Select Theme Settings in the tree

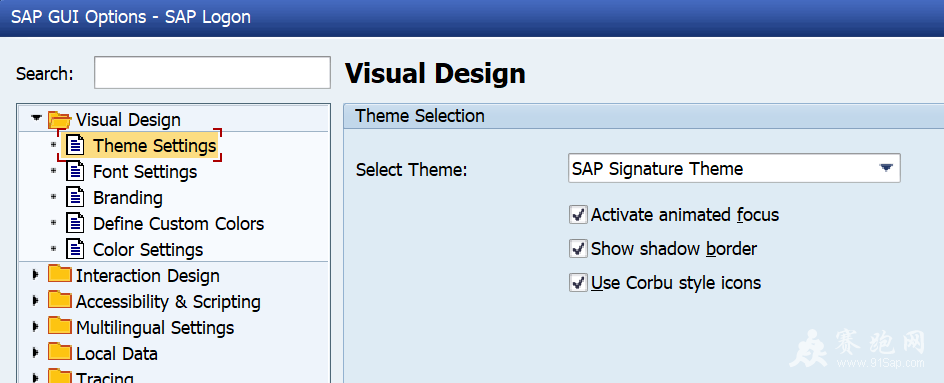pyautogui.click(x=154, y=146)
